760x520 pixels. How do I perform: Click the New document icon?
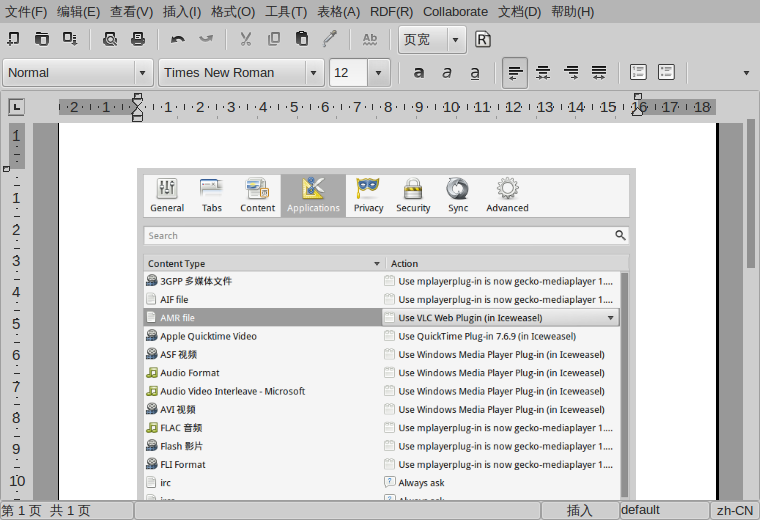pos(14,39)
